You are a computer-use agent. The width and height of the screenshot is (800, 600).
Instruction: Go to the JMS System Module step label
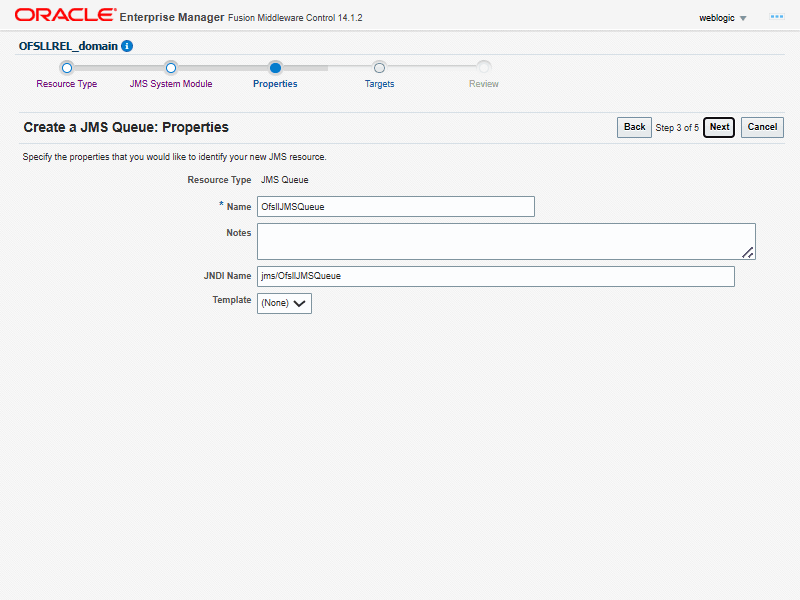(171, 84)
